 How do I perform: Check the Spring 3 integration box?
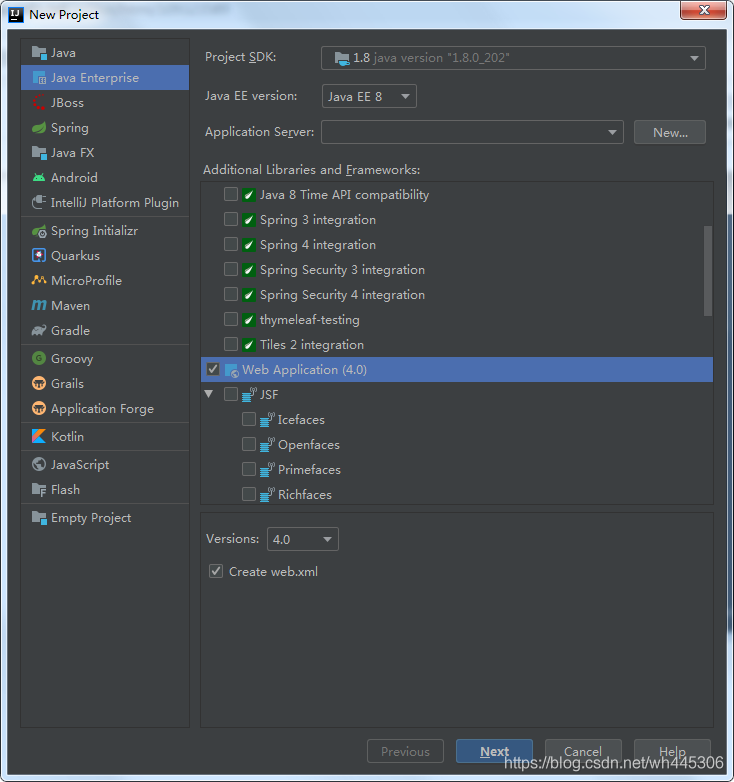(x=231, y=219)
